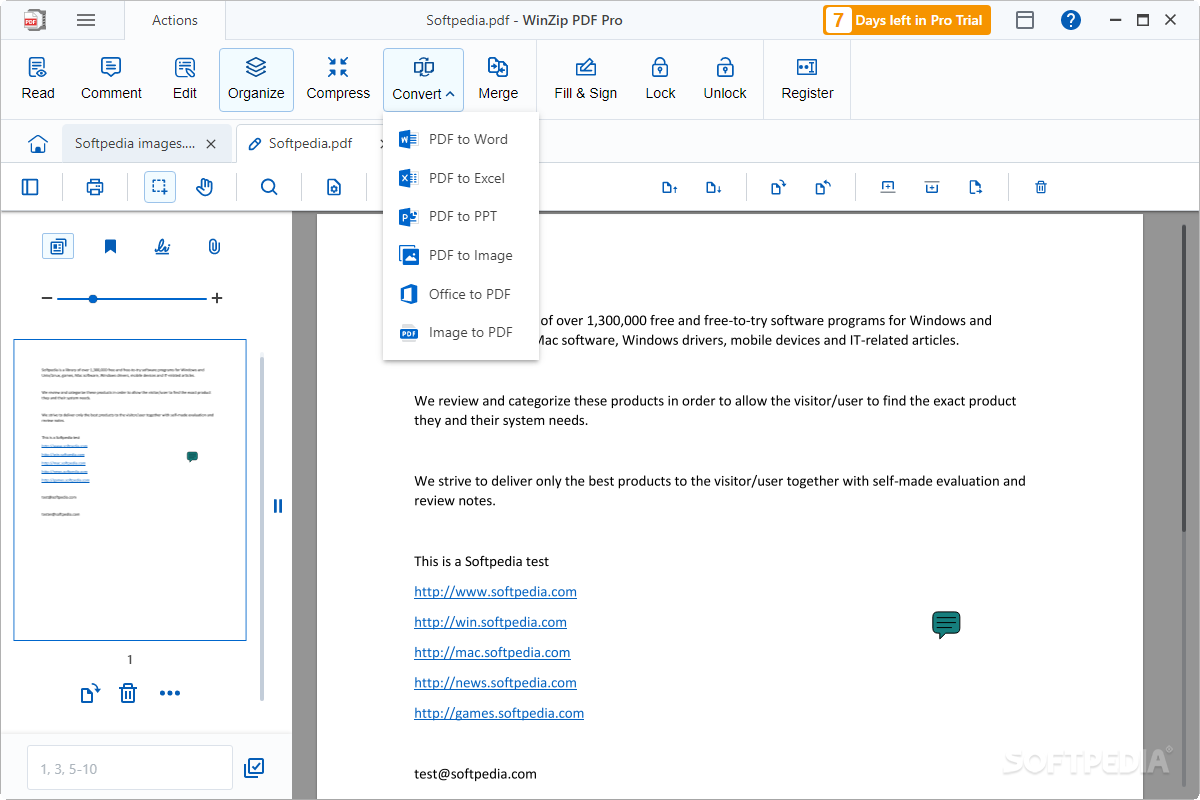Activate the Organize tool
Image resolution: width=1200 pixels, height=800 pixels.
[x=256, y=79]
